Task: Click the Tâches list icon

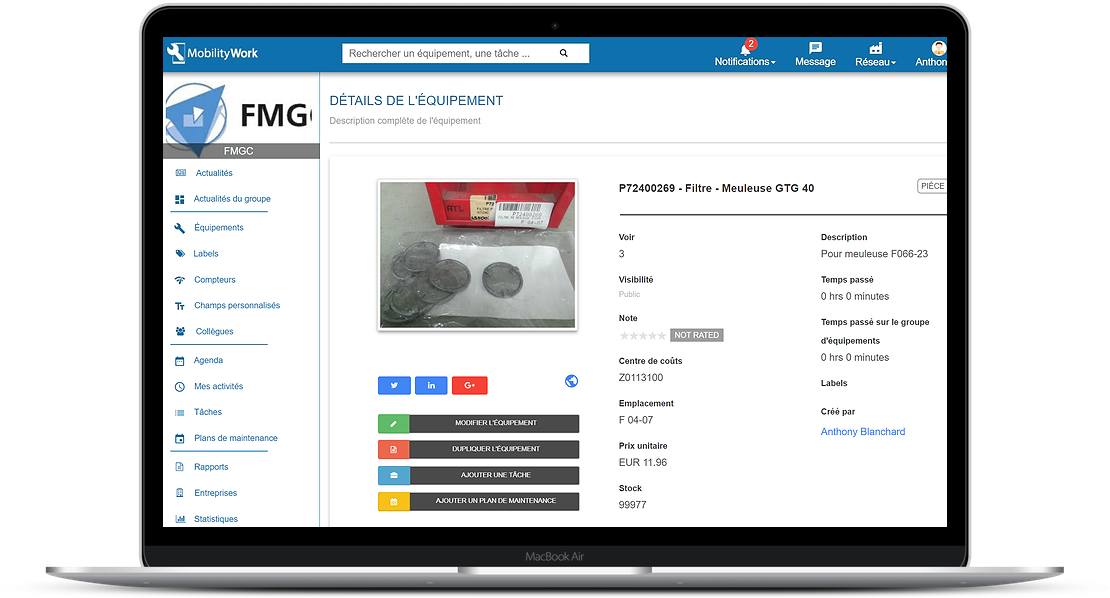Action: tap(180, 413)
